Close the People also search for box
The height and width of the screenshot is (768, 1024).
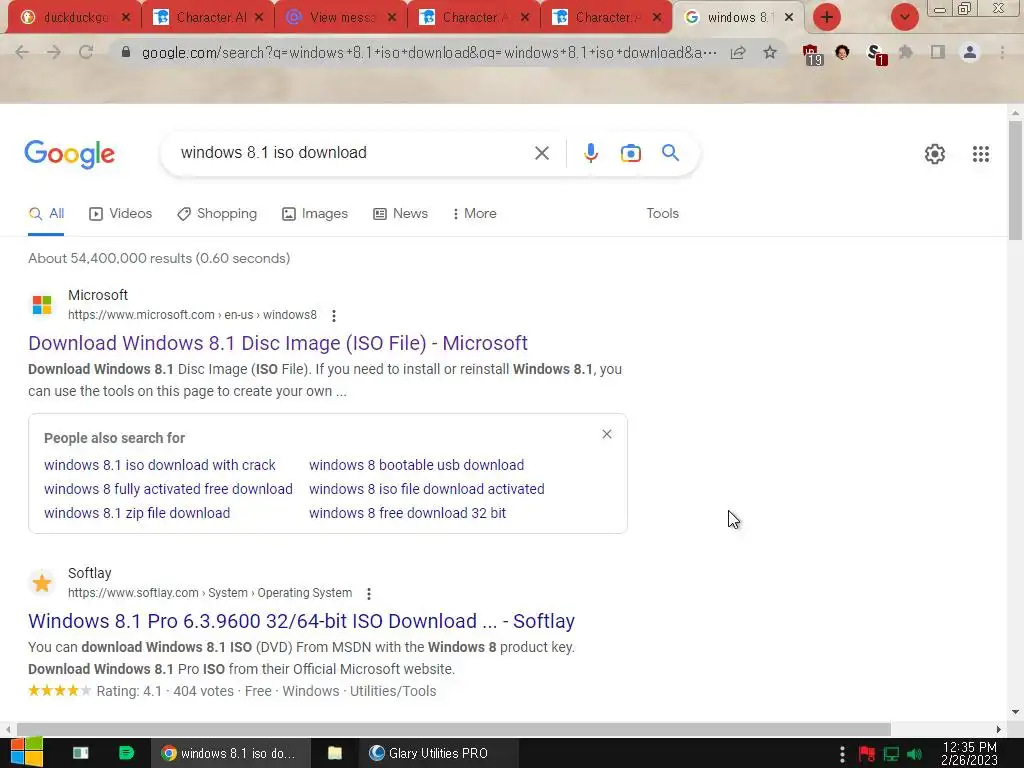(x=607, y=434)
